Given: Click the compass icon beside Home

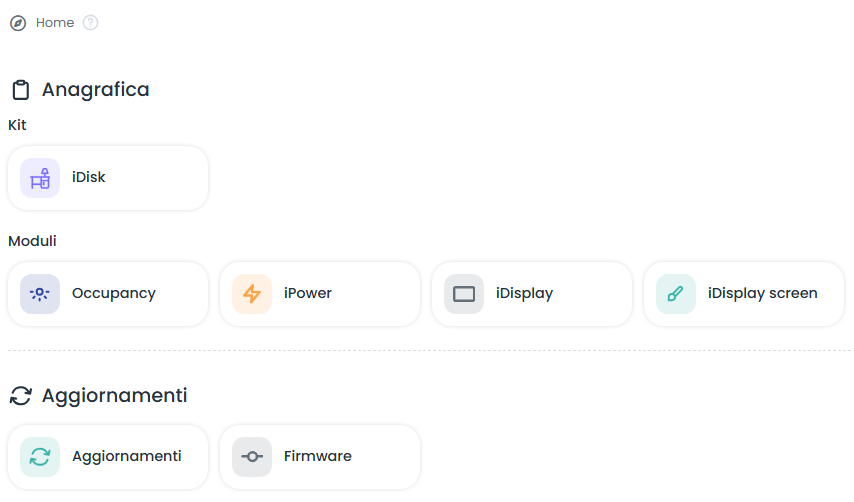Looking at the screenshot, I should [18, 23].
